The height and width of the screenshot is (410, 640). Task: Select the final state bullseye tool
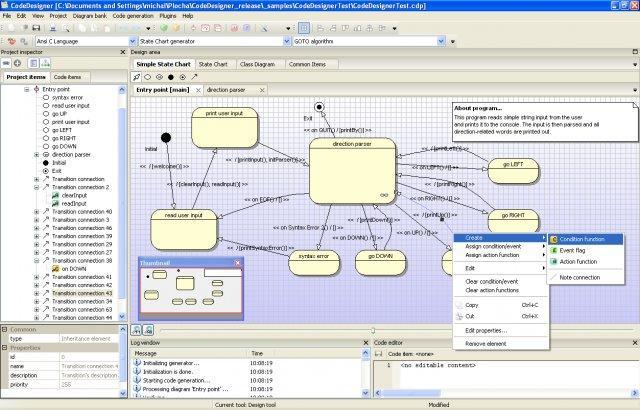tap(182, 77)
